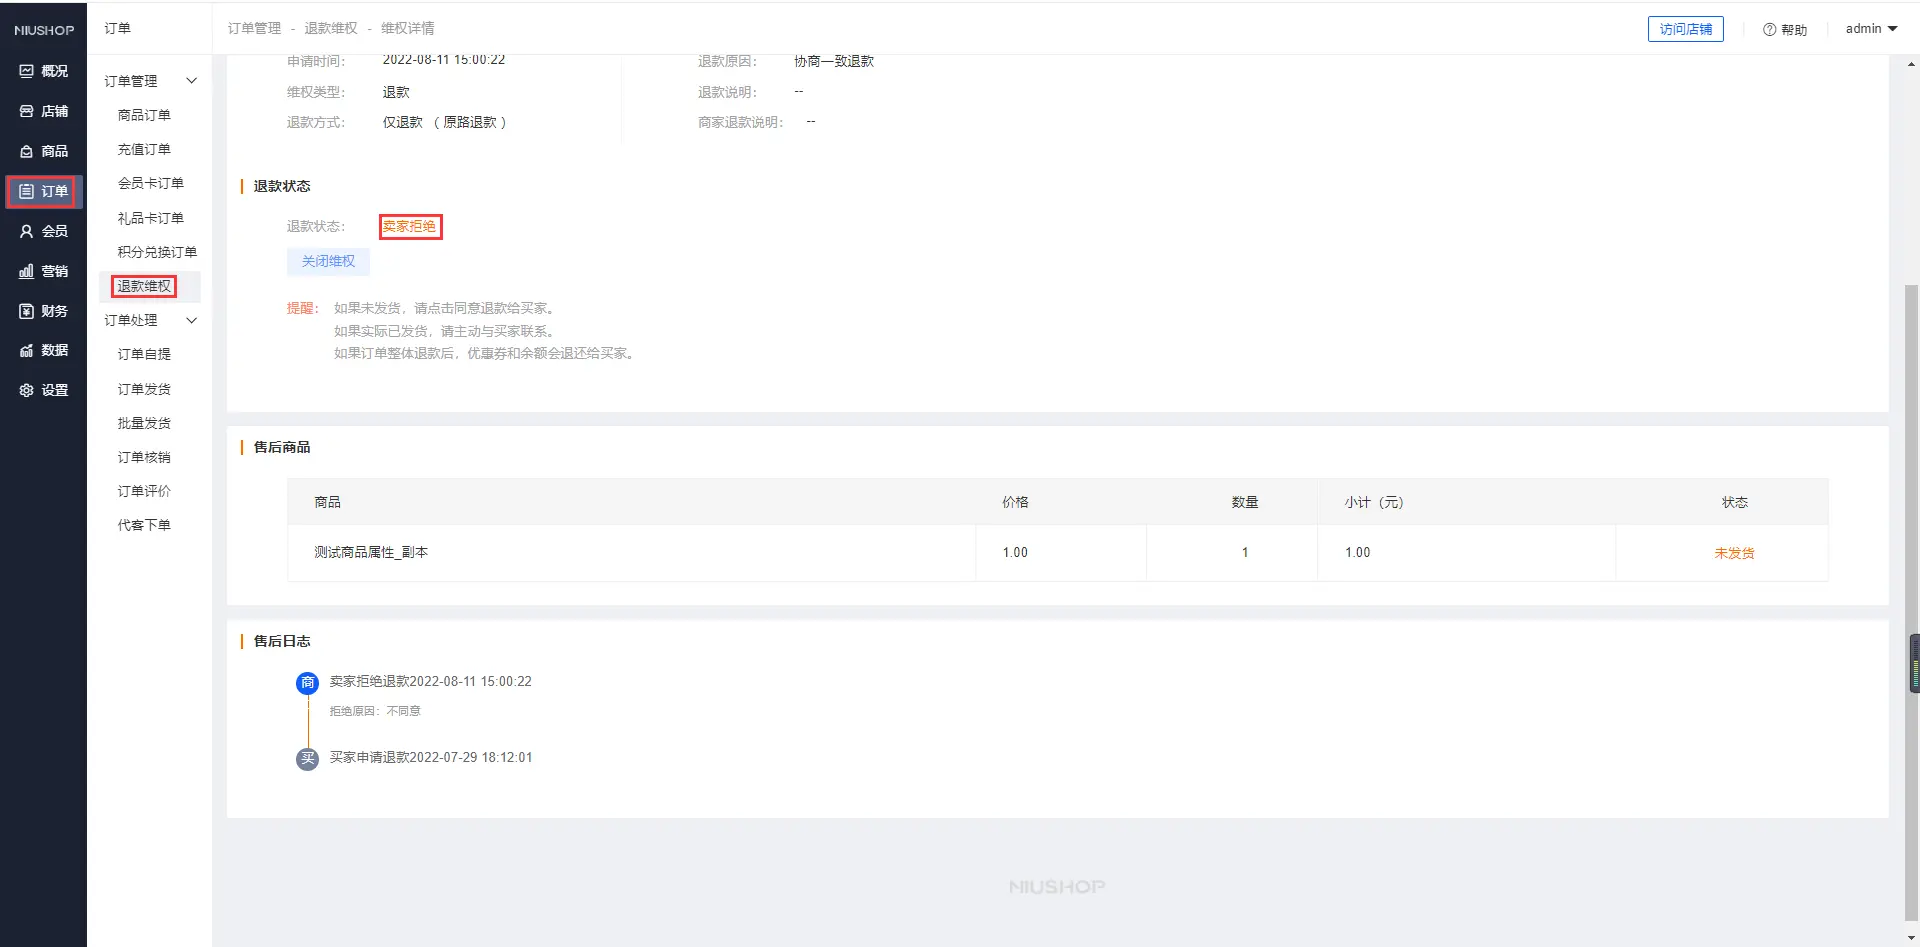Open the admin user dropdown

tap(1871, 29)
